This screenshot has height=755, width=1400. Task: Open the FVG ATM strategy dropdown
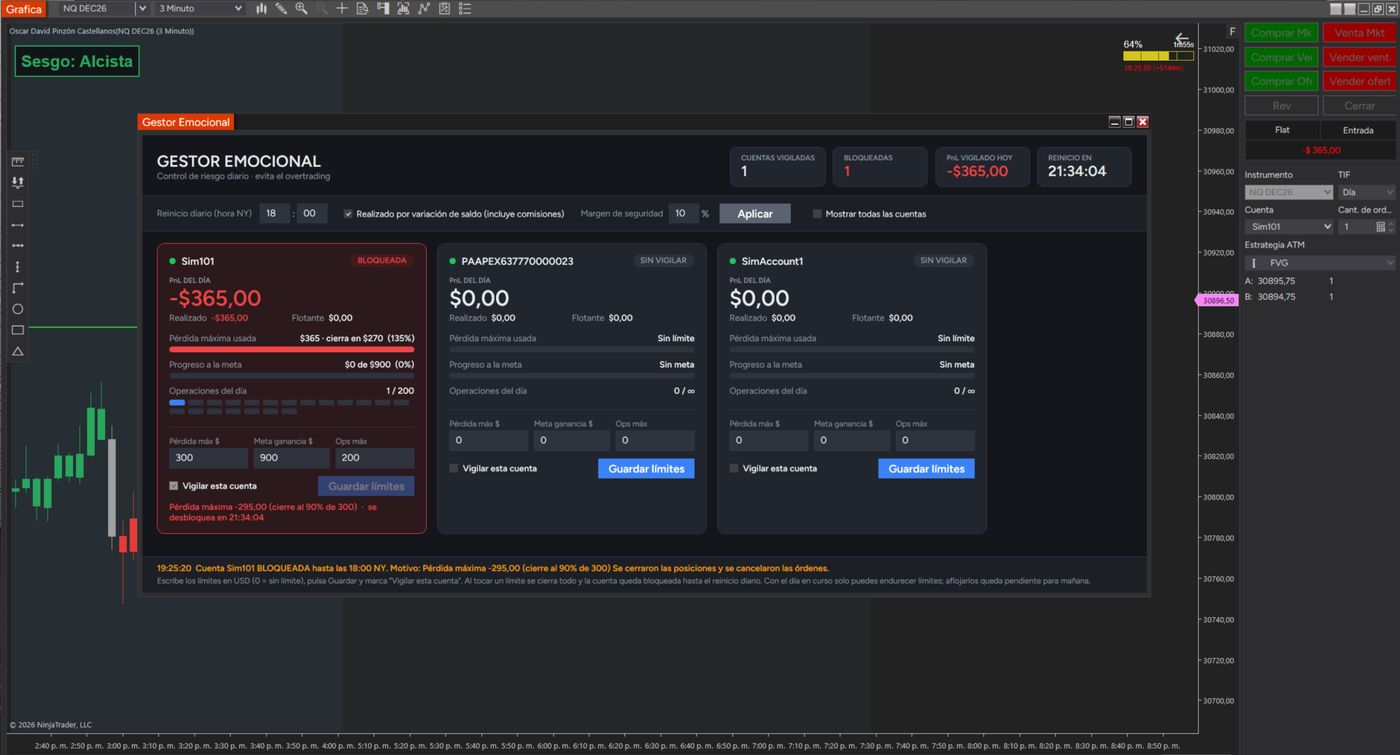1320,263
